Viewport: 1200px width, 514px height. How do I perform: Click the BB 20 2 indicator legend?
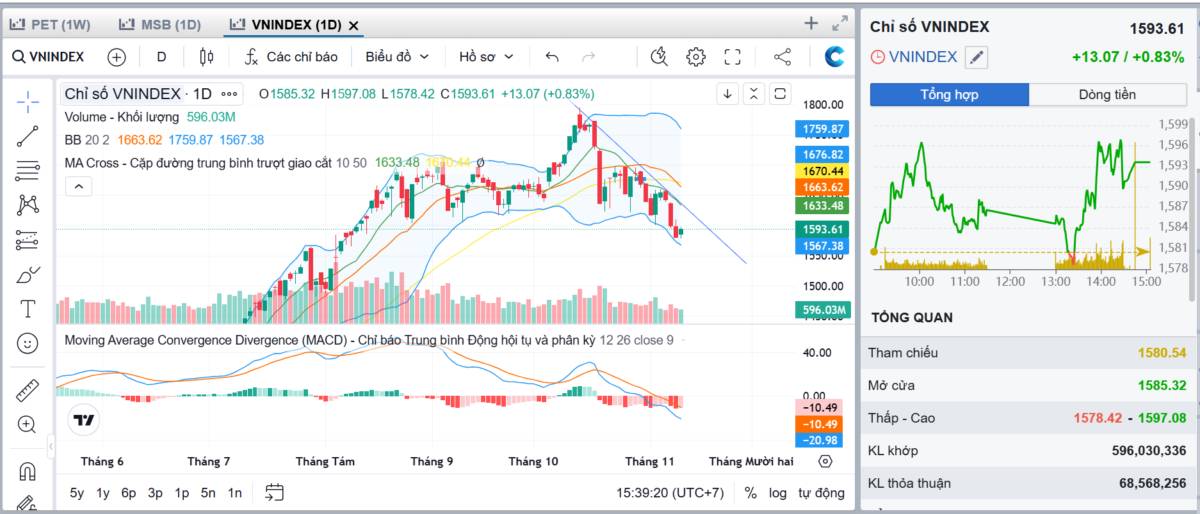coord(86,140)
